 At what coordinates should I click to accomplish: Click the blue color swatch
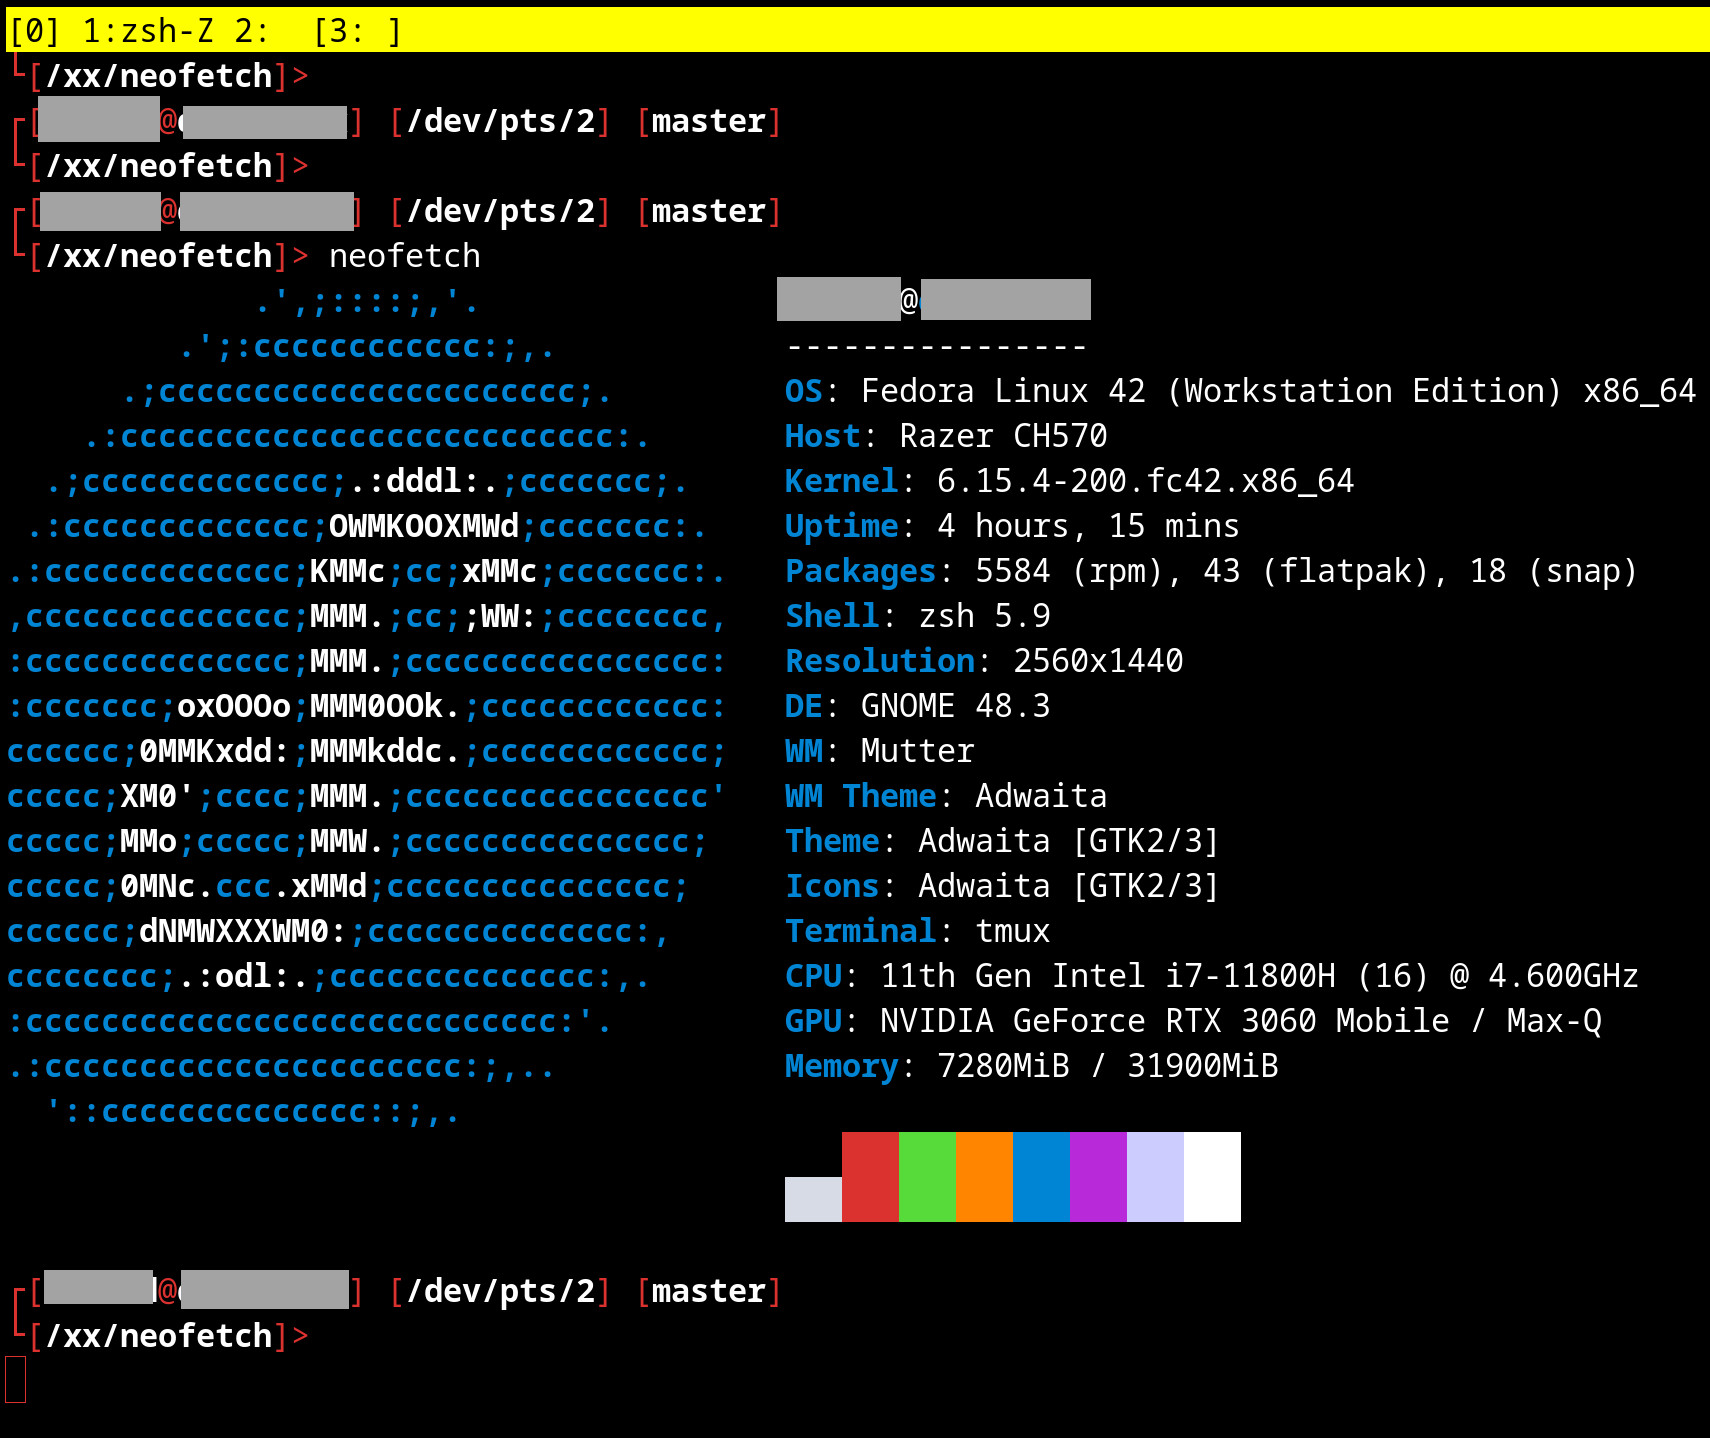(x=1041, y=1177)
